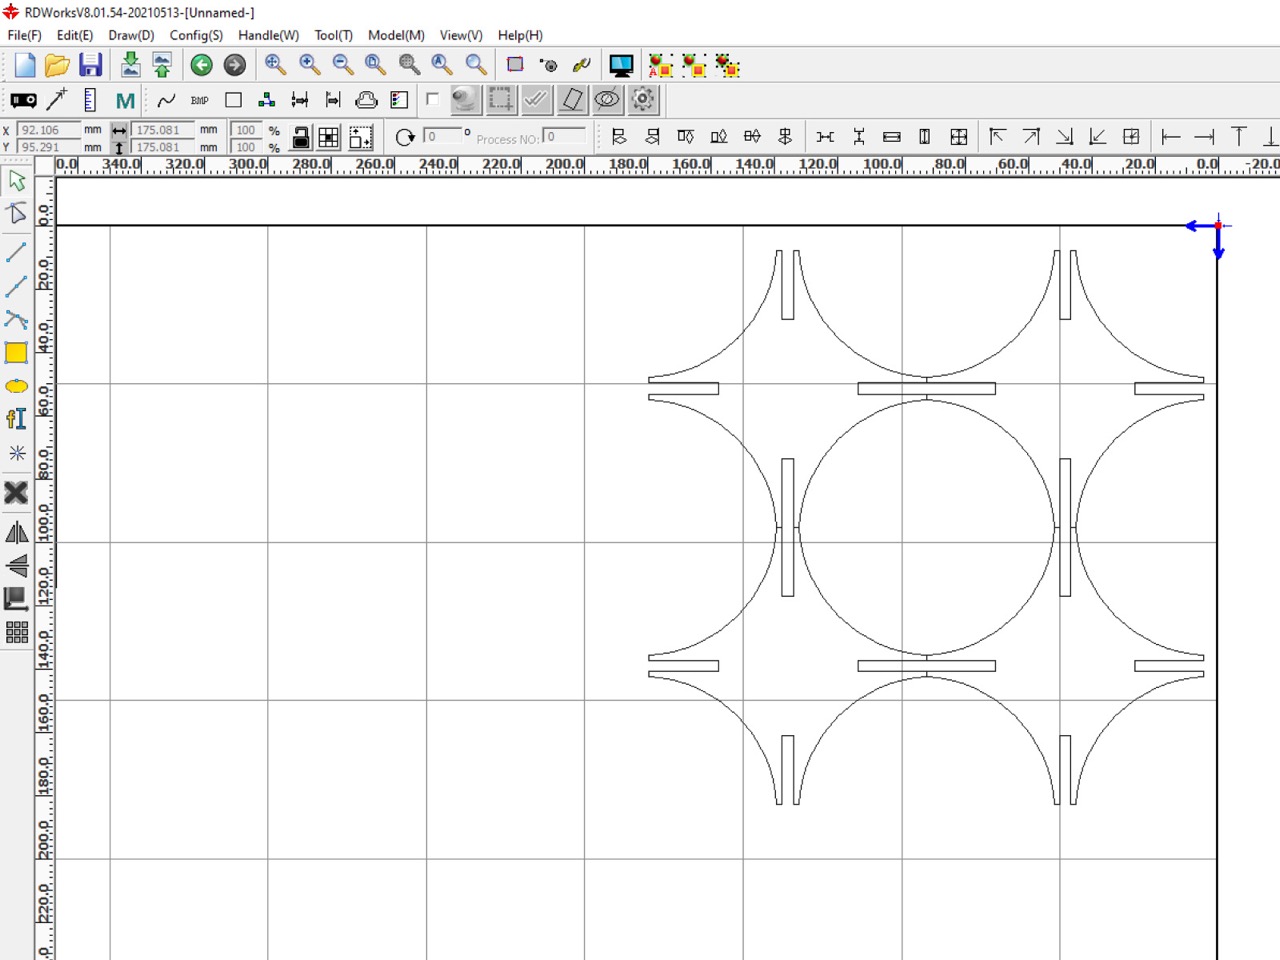1280x960 pixels.
Task: Click the Process NO input box
Action: coord(565,136)
